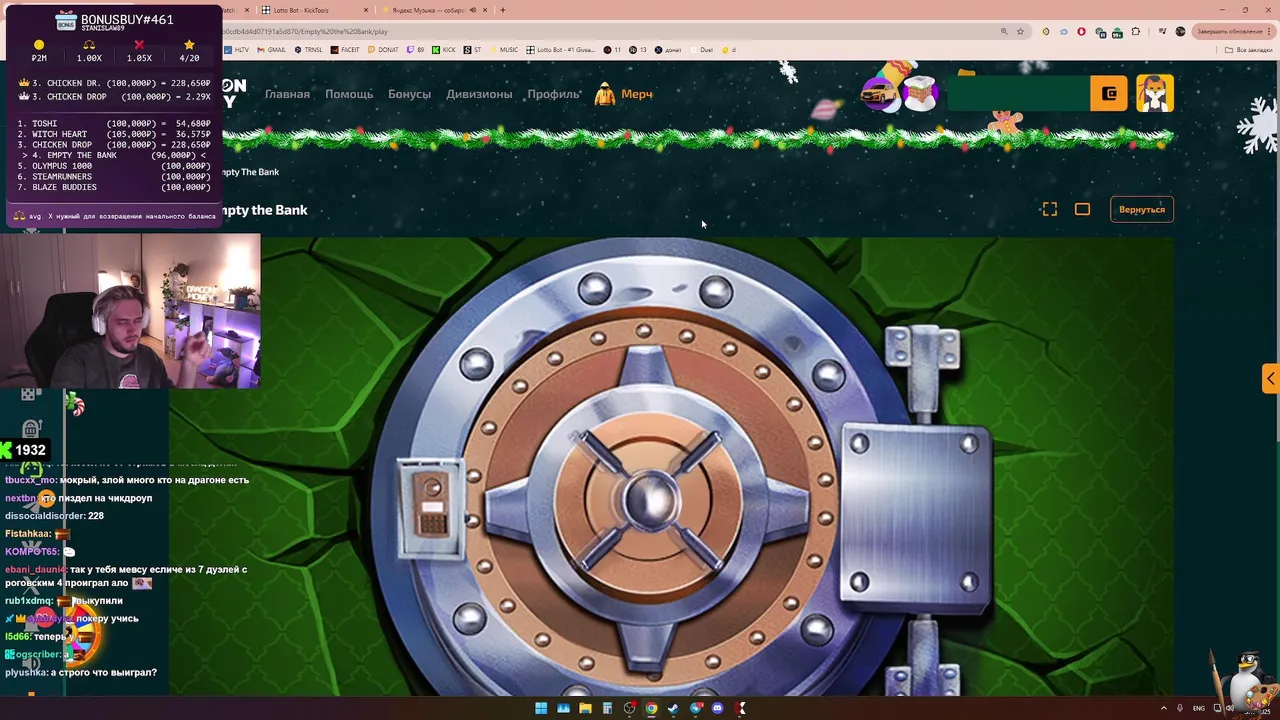This screenshot has width=1280, height=720.
Task: Open the Помощь menu item
Action: click(x=349, y=94)
